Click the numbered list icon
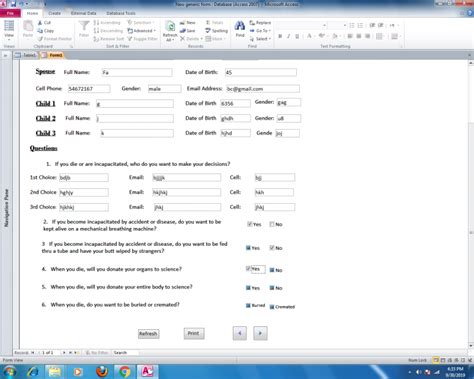 tap(360, 25)
